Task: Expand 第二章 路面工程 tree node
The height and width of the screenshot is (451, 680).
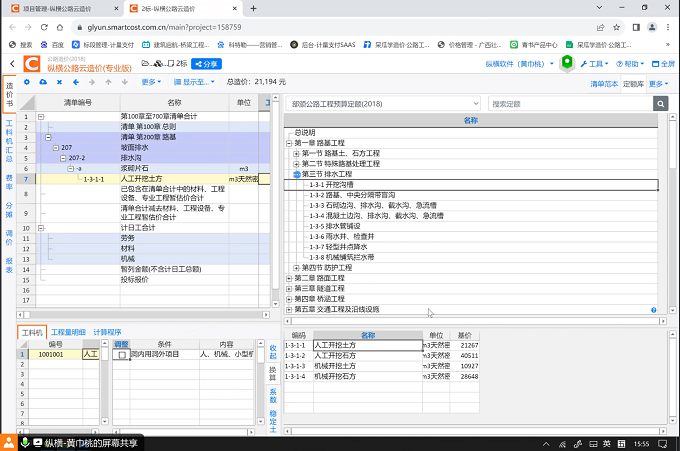Action: pos(288,277)
